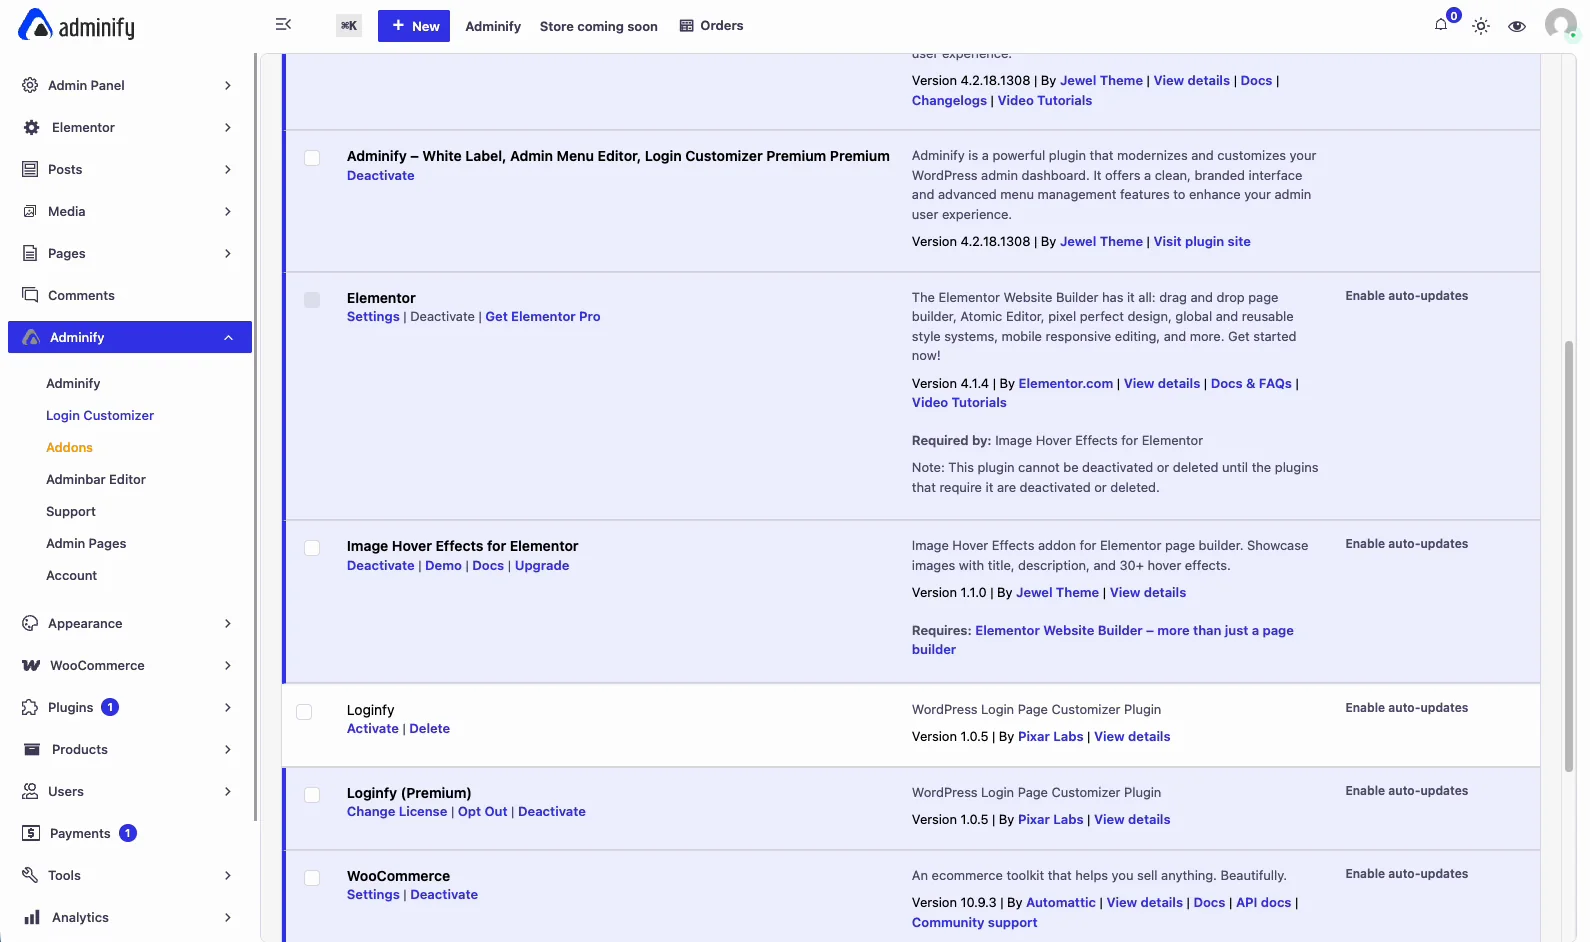Open the user avatar menu
Screen dimensions: 1590x942
coord(1560,24)
